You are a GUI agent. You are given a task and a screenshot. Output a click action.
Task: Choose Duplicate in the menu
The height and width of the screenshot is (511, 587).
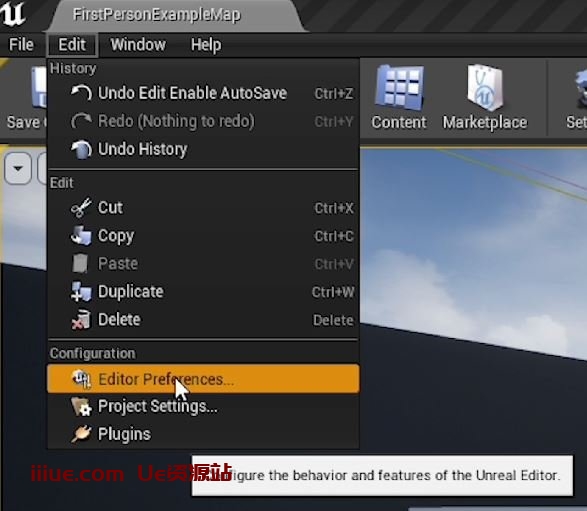click(x=204, y=292)
